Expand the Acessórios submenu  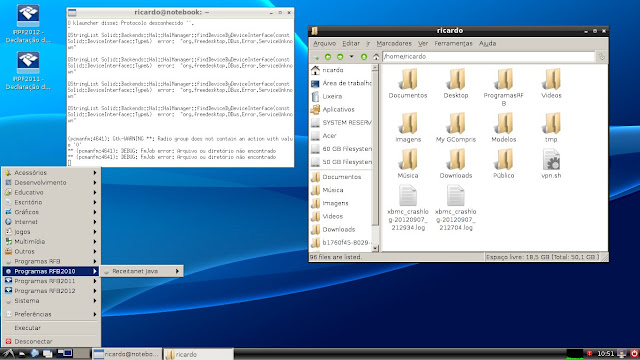(51, 173)
